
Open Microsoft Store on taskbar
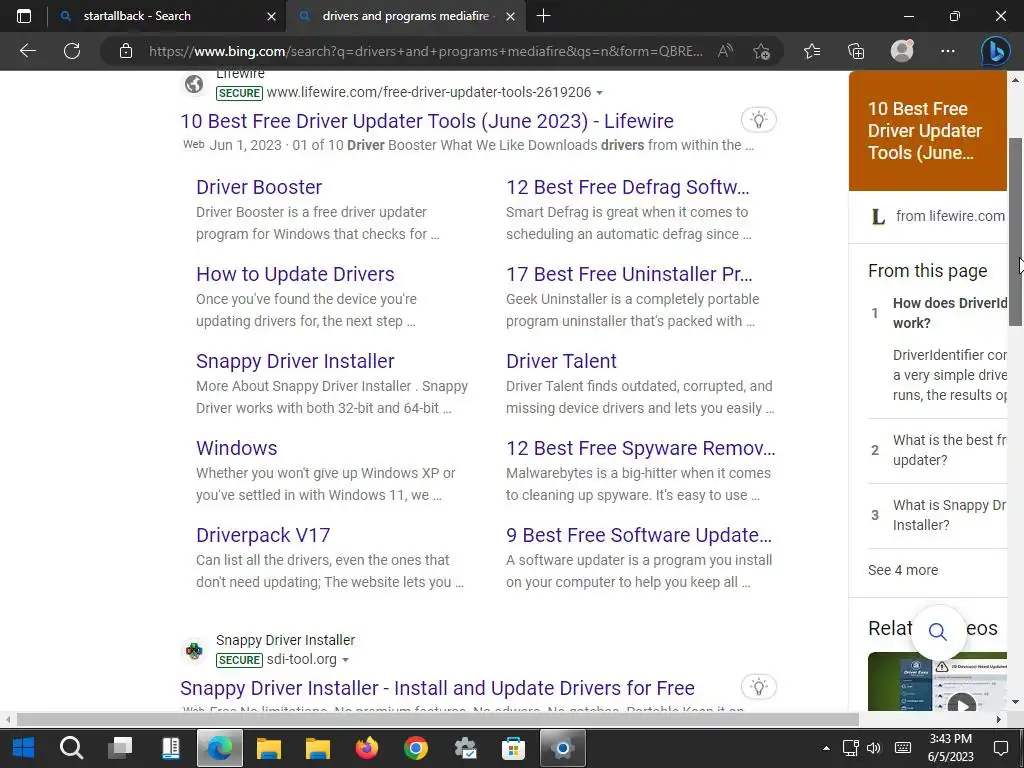tap(513, 748)
